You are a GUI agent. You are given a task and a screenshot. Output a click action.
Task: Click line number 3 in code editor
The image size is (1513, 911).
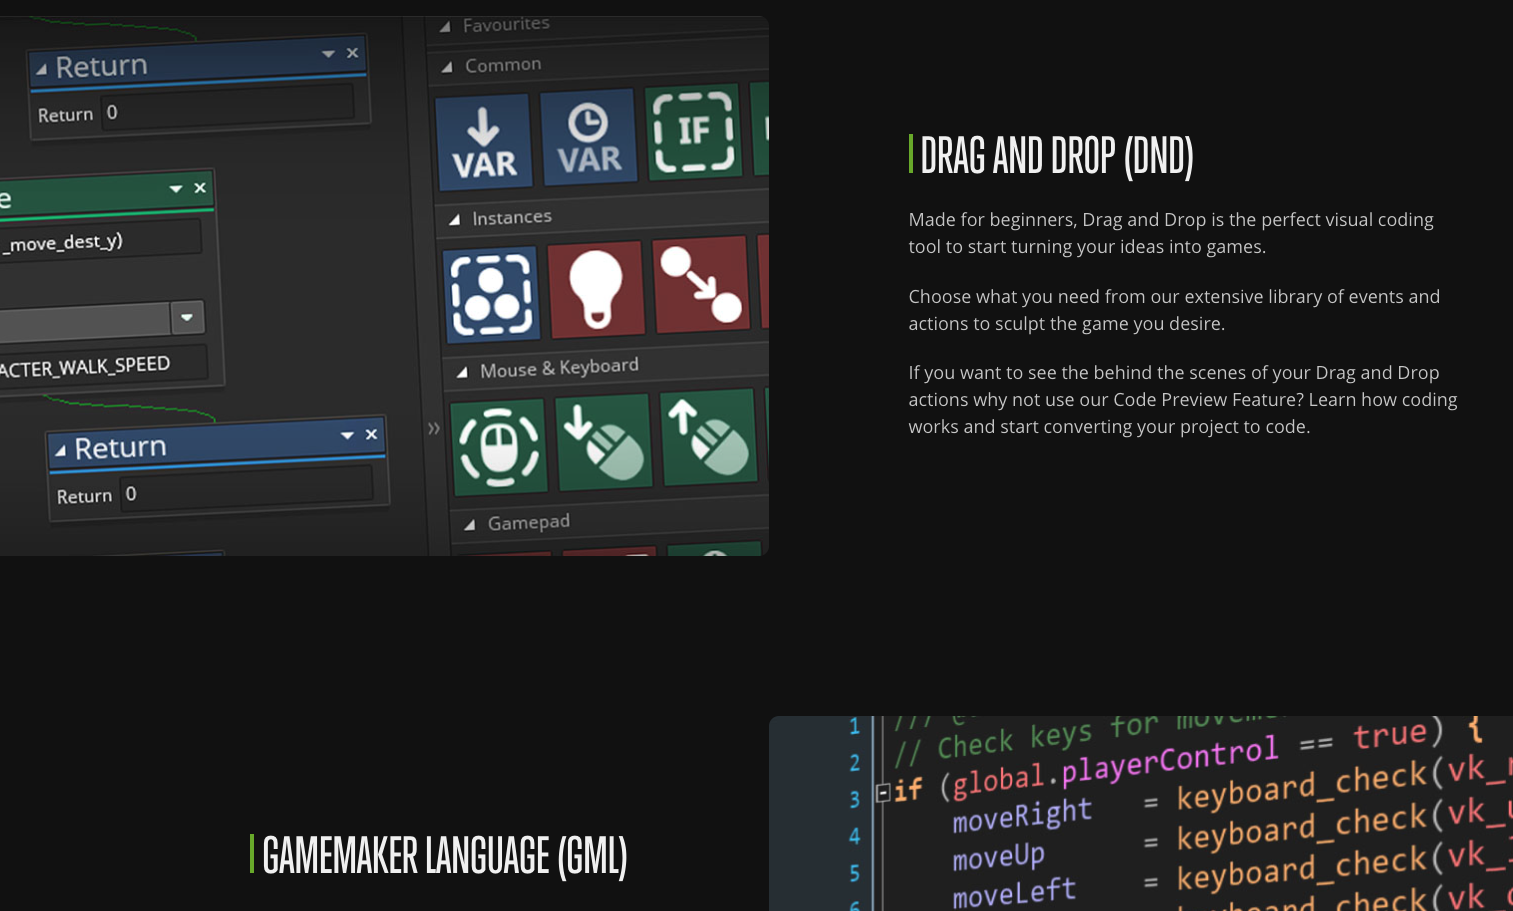855,799
